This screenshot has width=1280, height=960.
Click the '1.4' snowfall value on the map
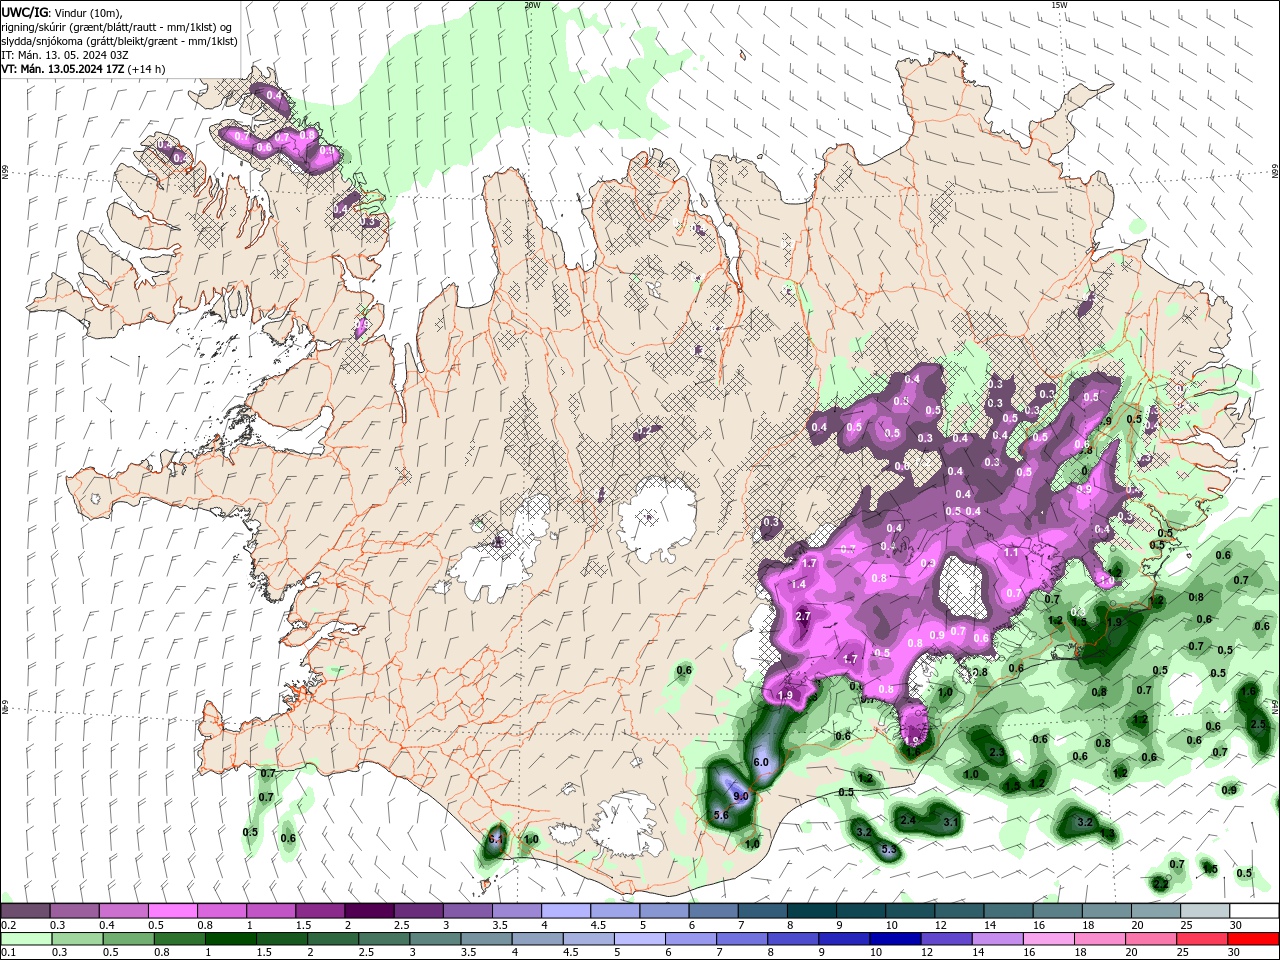[x=798, y=584]
